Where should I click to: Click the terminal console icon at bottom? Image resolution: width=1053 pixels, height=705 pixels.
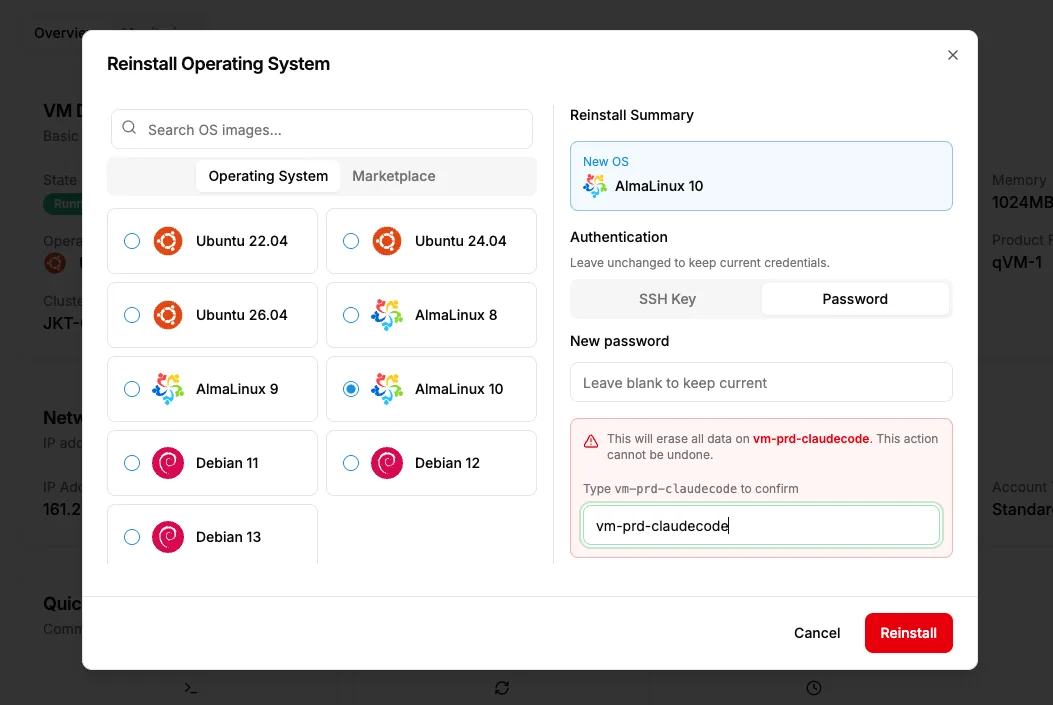click(x=191, y=688)
